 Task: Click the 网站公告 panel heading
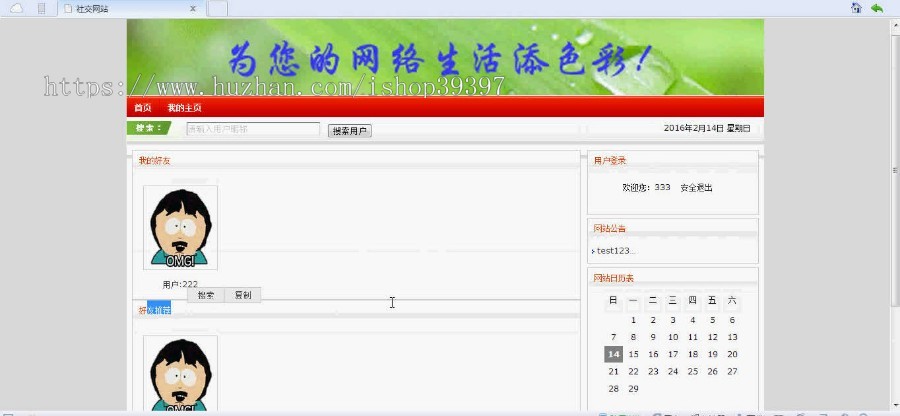[610, 228]
